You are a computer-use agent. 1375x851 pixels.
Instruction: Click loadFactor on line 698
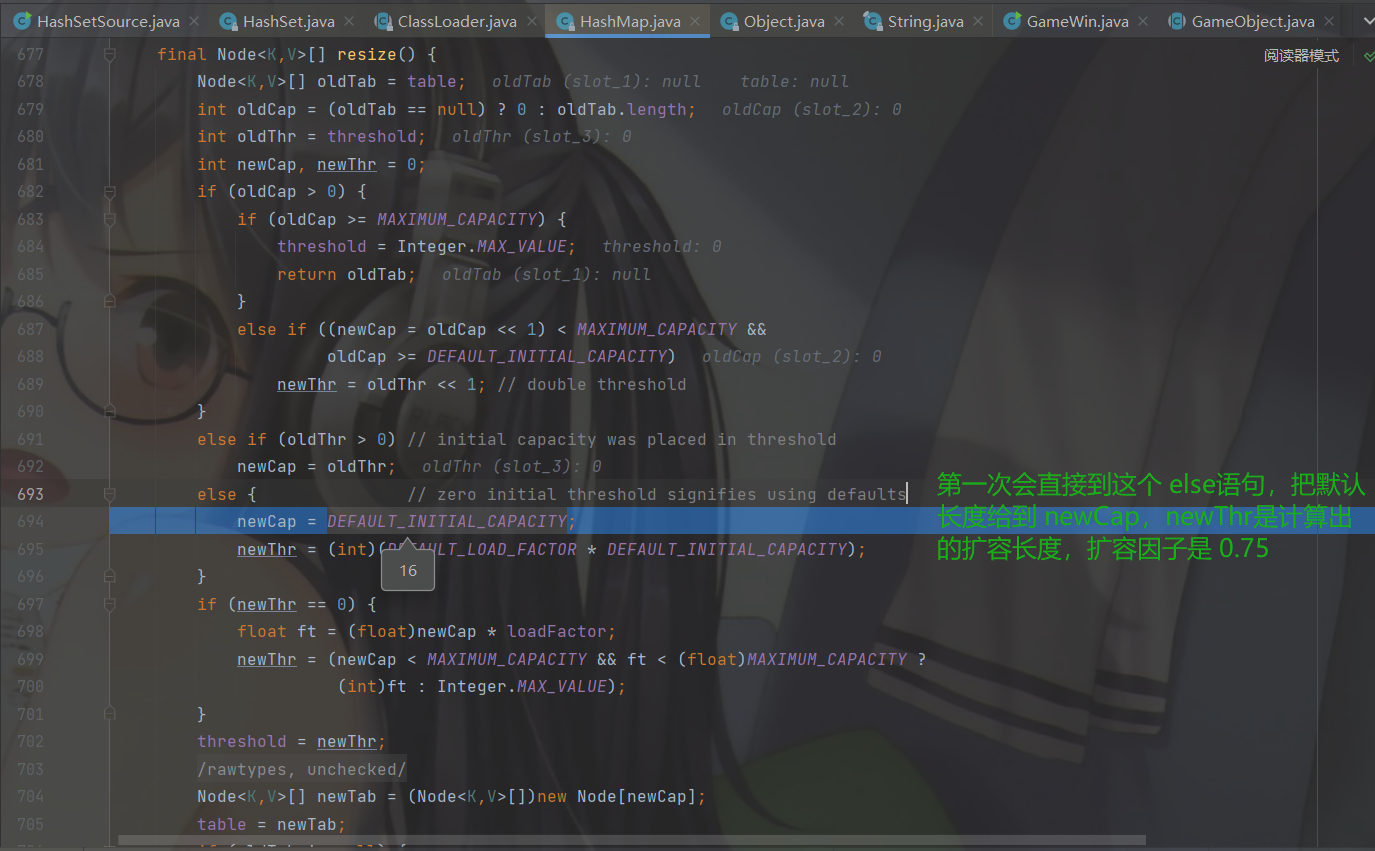[556, 631]
